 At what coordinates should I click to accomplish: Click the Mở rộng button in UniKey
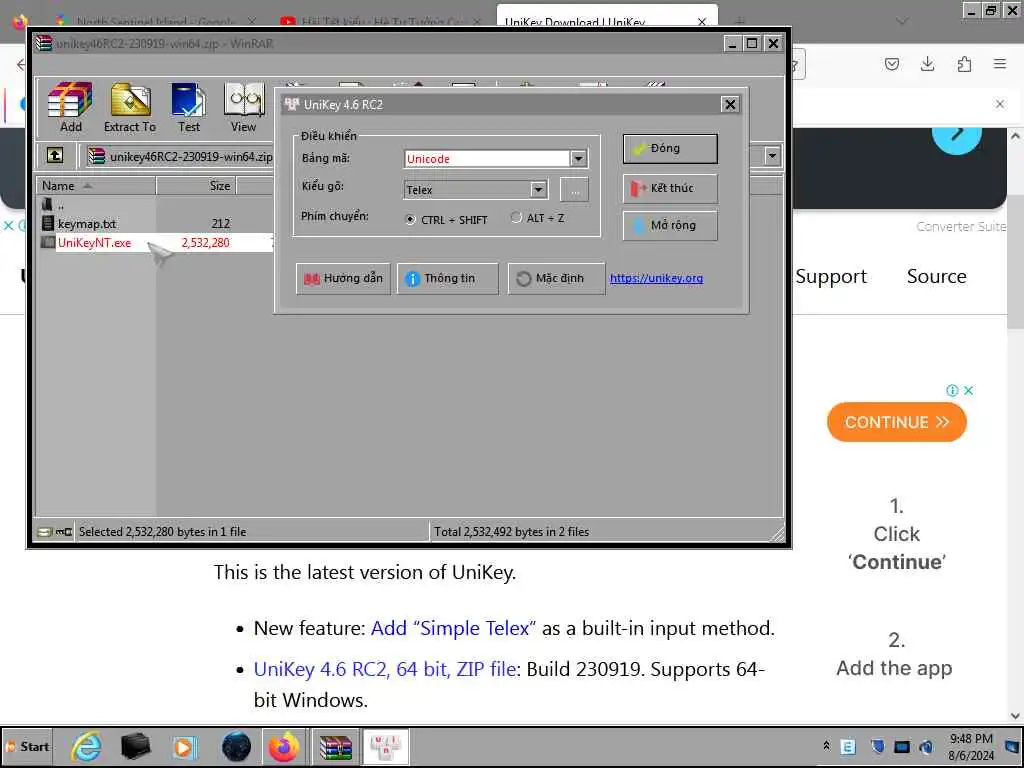[x=670, y=225]
